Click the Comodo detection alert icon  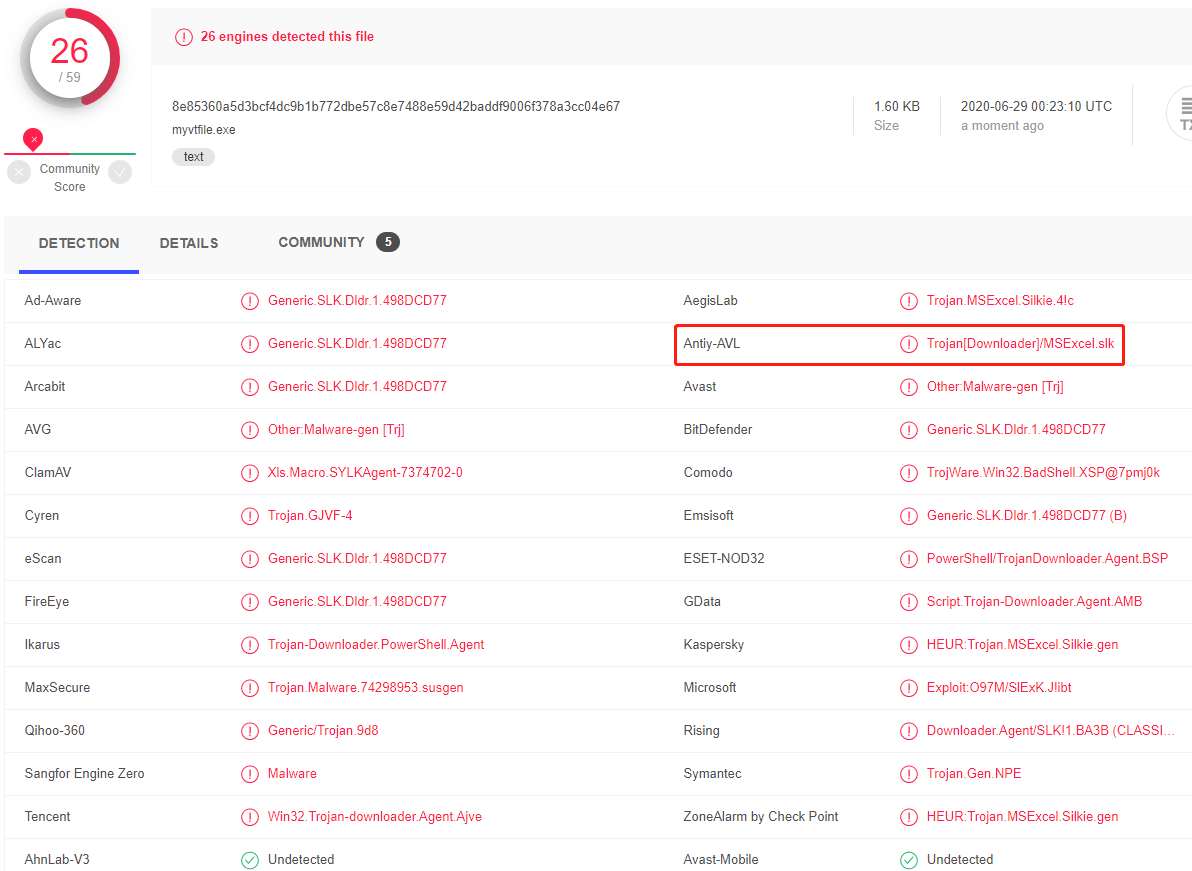908,473
